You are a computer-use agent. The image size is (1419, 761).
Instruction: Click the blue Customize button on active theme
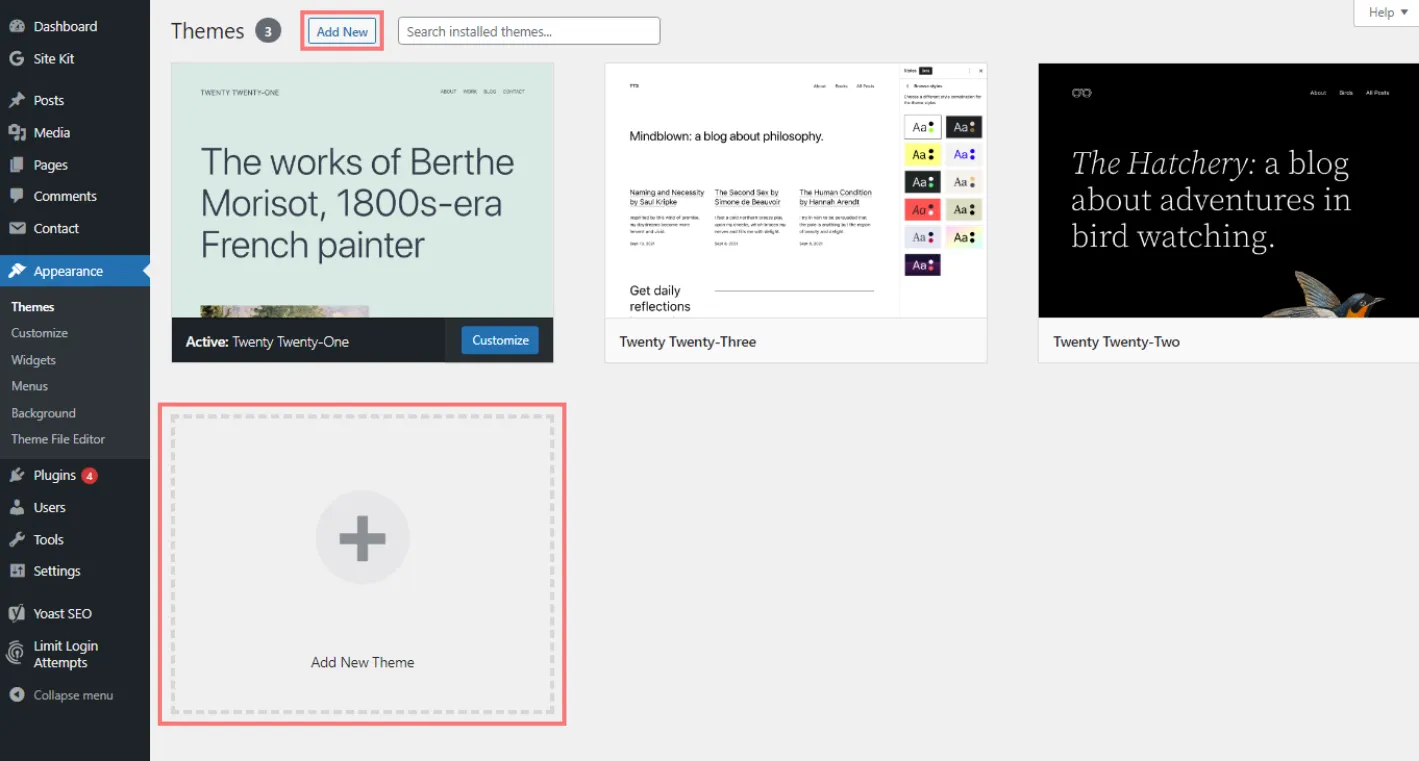pos(500,340)
